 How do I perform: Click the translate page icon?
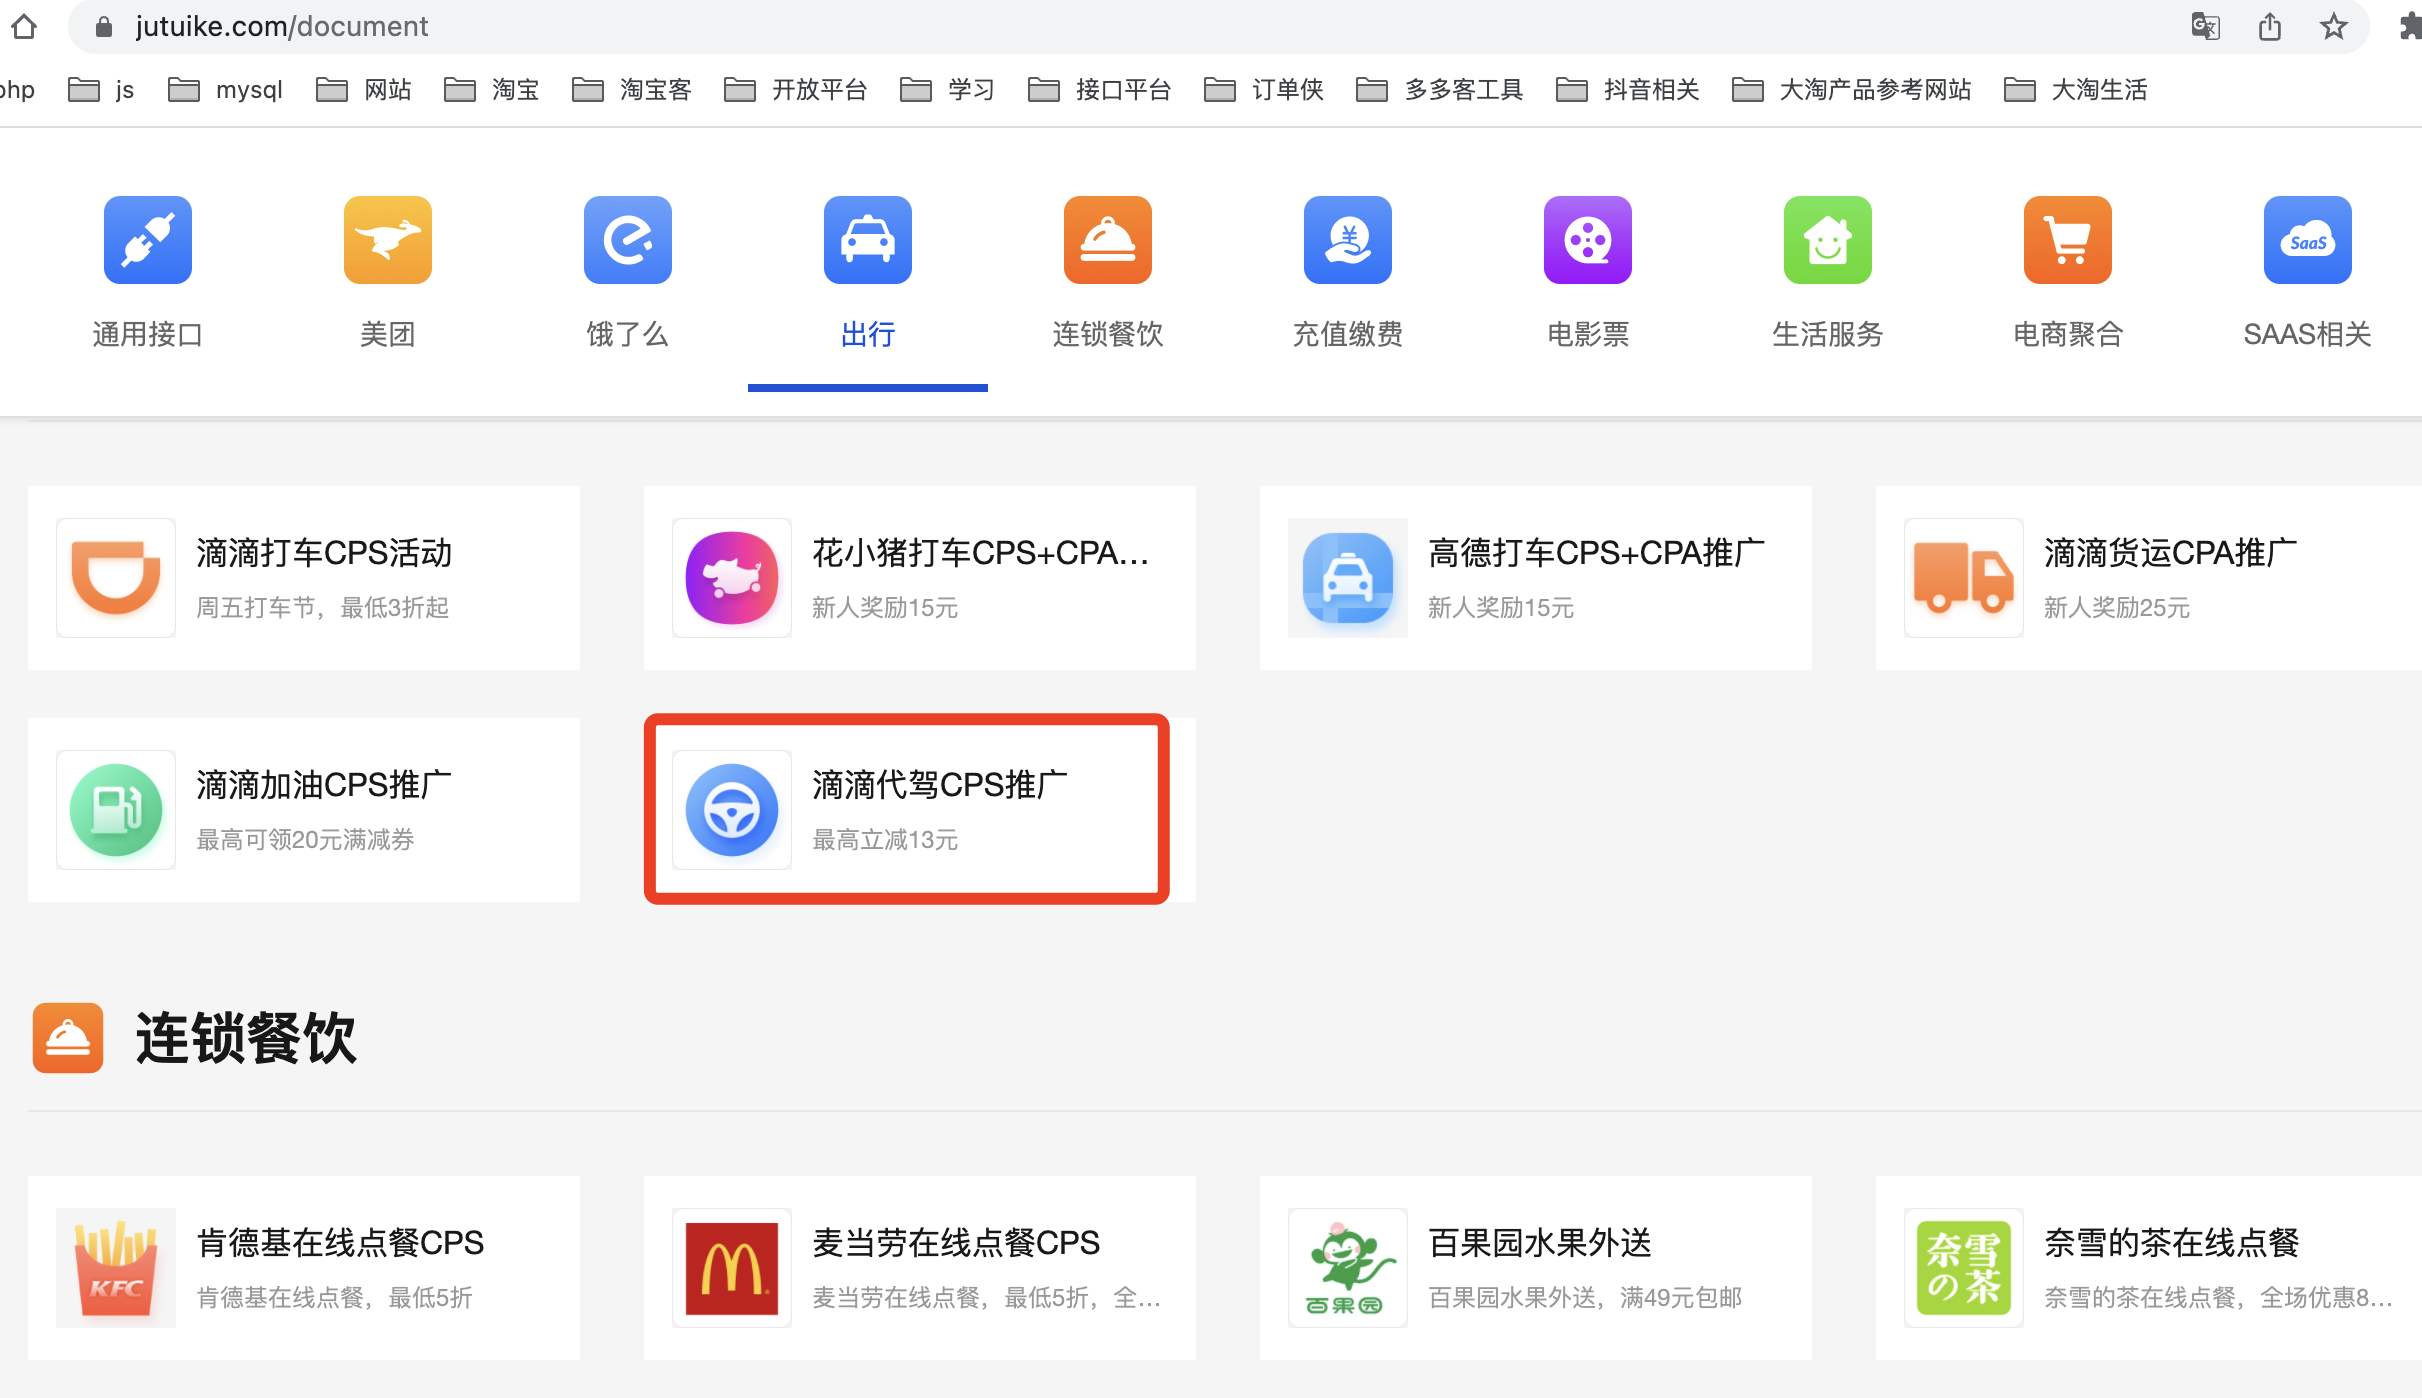(x=2205, y=26)
